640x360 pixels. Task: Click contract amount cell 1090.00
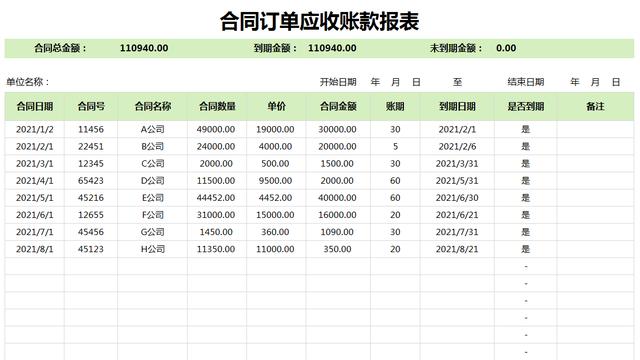(338, 232)
